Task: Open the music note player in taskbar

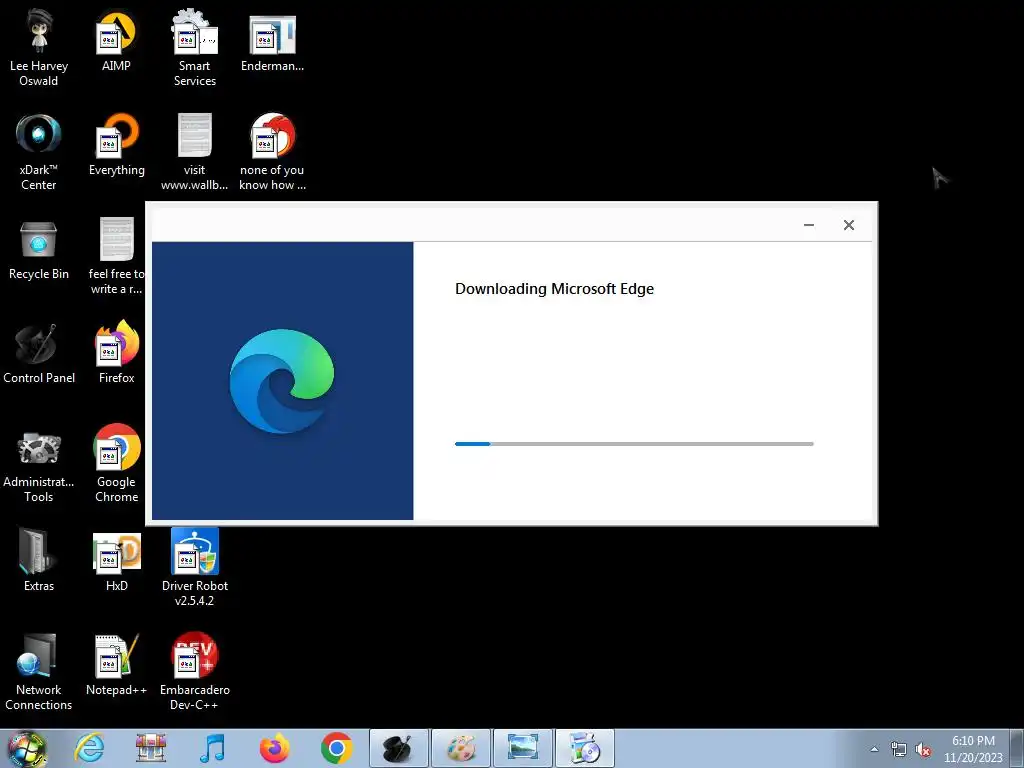Action: [212, 748]
